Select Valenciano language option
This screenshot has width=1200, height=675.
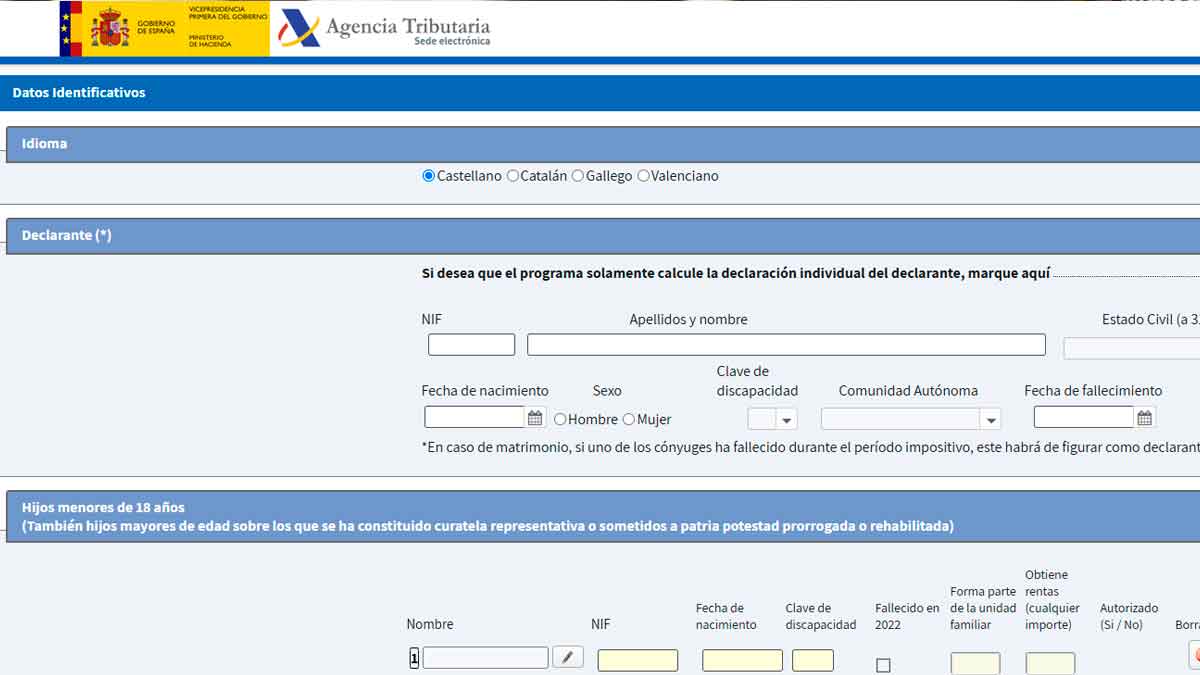[x=643, y=176]
